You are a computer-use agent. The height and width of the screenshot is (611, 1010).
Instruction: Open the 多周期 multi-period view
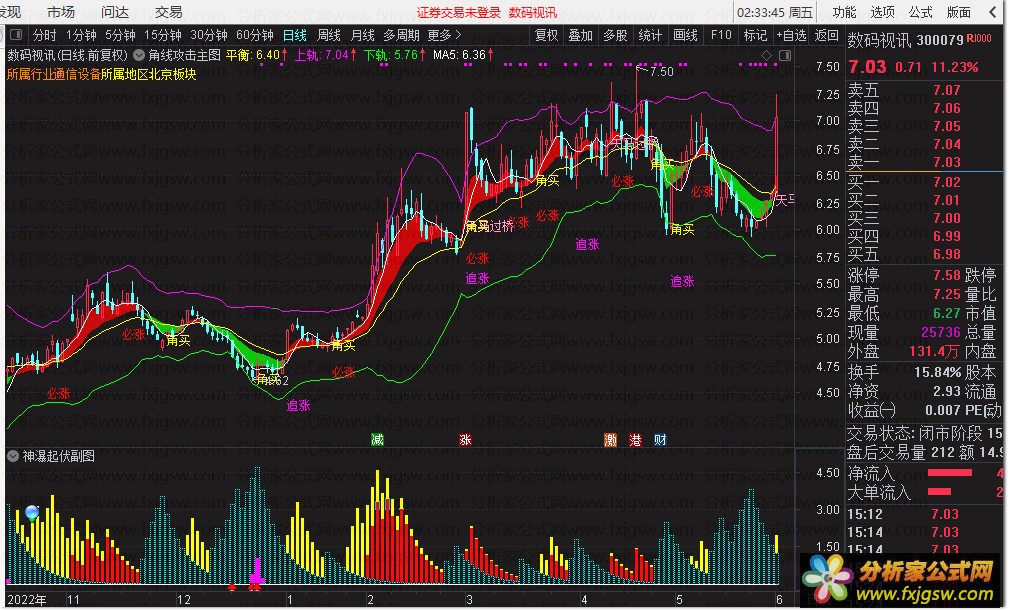[401, 35]
